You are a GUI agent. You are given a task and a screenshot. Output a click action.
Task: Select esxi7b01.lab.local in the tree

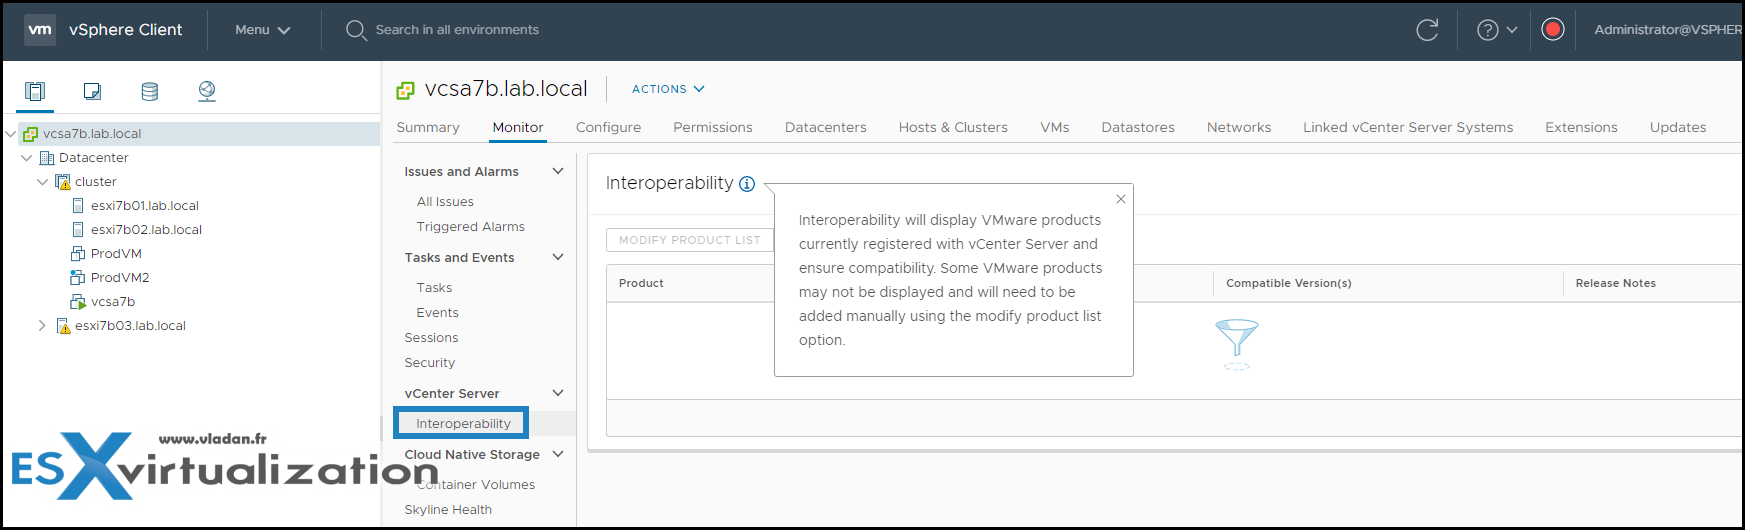[x=145, y=206]
